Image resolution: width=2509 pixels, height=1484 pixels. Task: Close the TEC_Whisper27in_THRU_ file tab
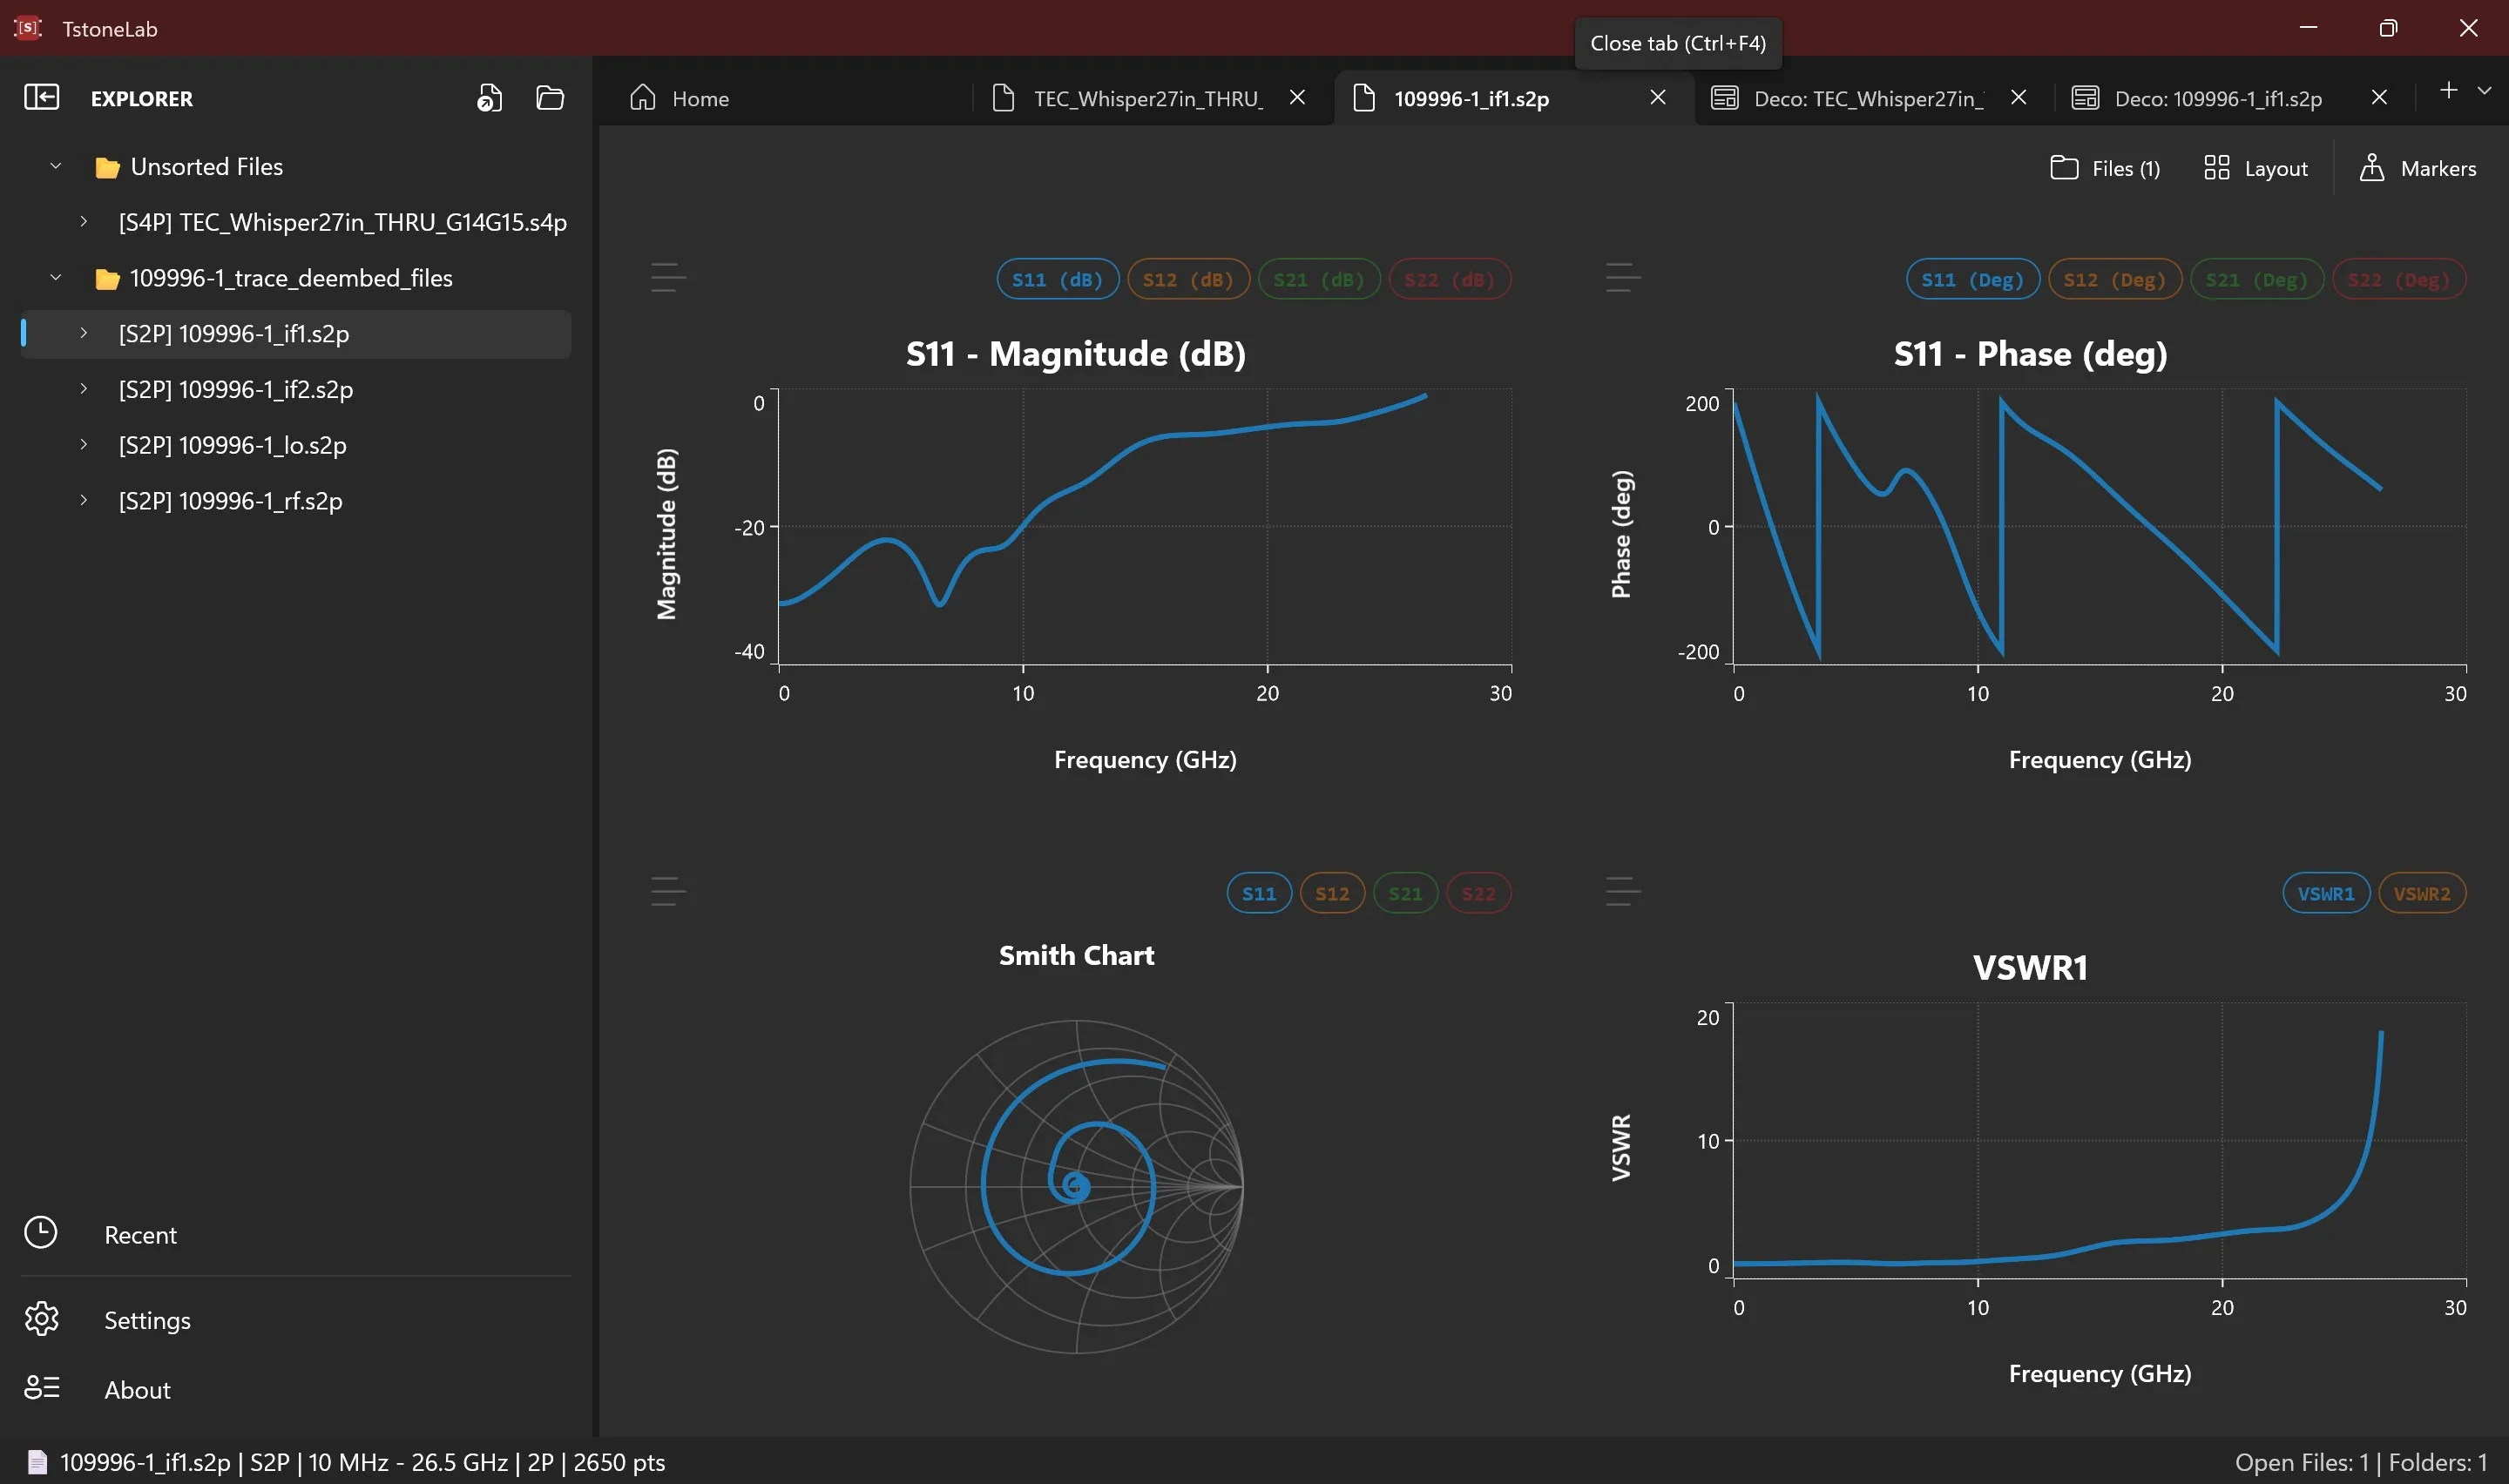point(1297,97)
